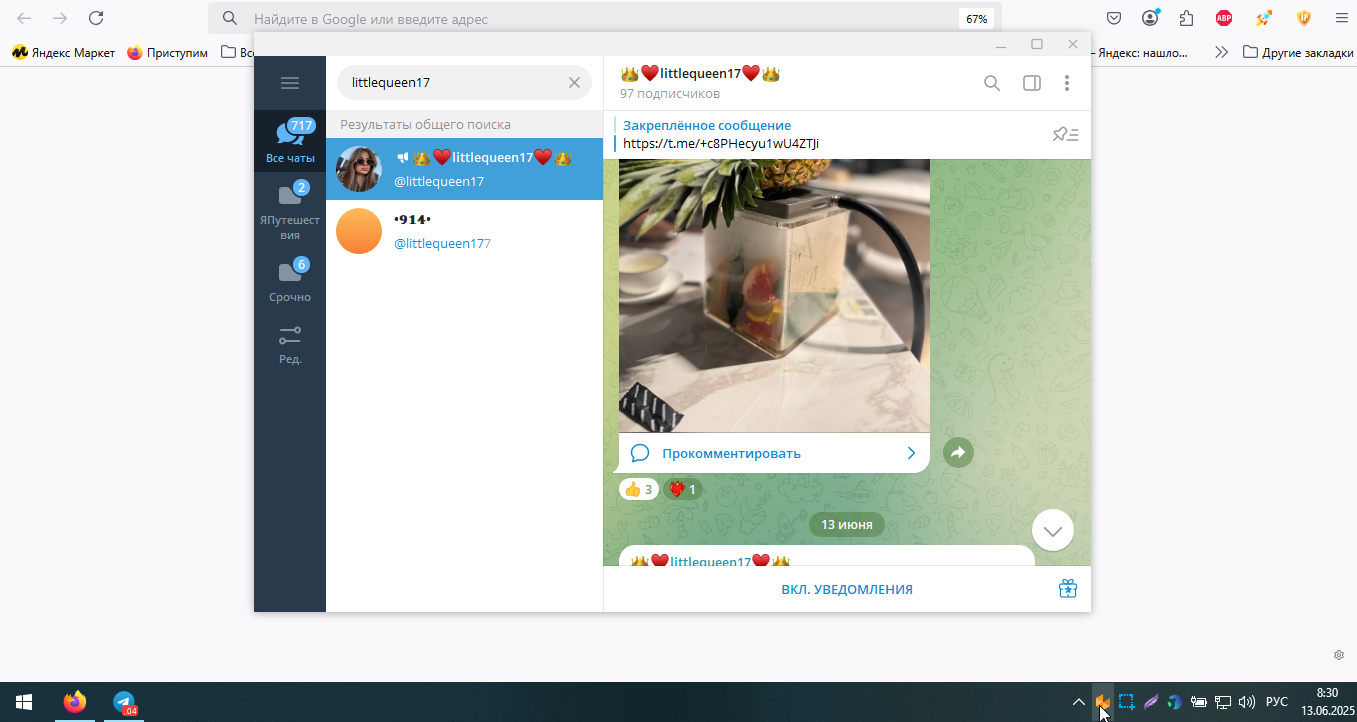Open the screen snipping tray icon
This screenshot has width=1357, height=722.
coord(1126,702)
